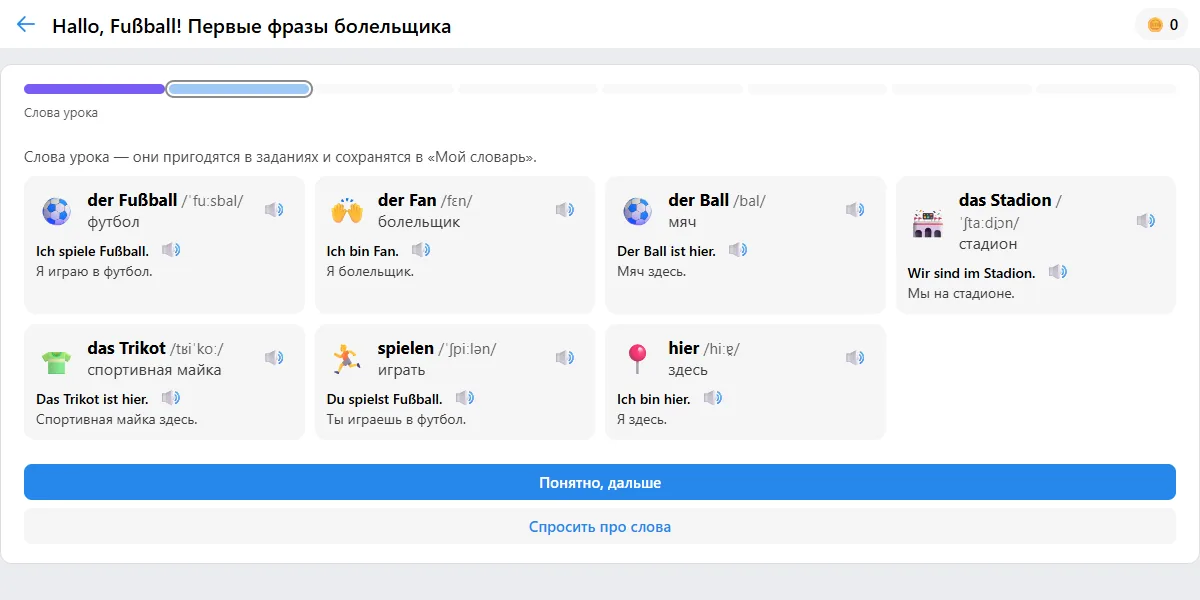The image size is (1200, 600).
Task: Click the word das Stadion
Action: click(1005, 200)
